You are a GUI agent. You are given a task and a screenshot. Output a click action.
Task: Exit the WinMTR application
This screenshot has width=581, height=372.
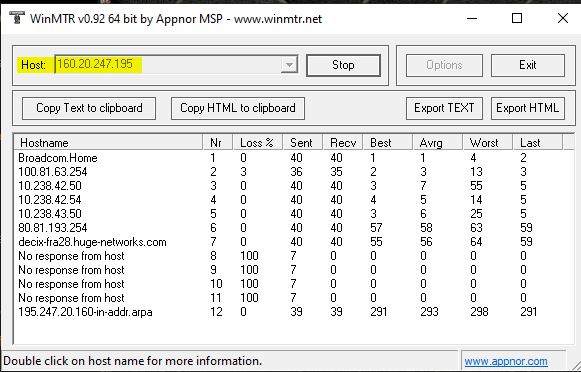coord(528,65)
